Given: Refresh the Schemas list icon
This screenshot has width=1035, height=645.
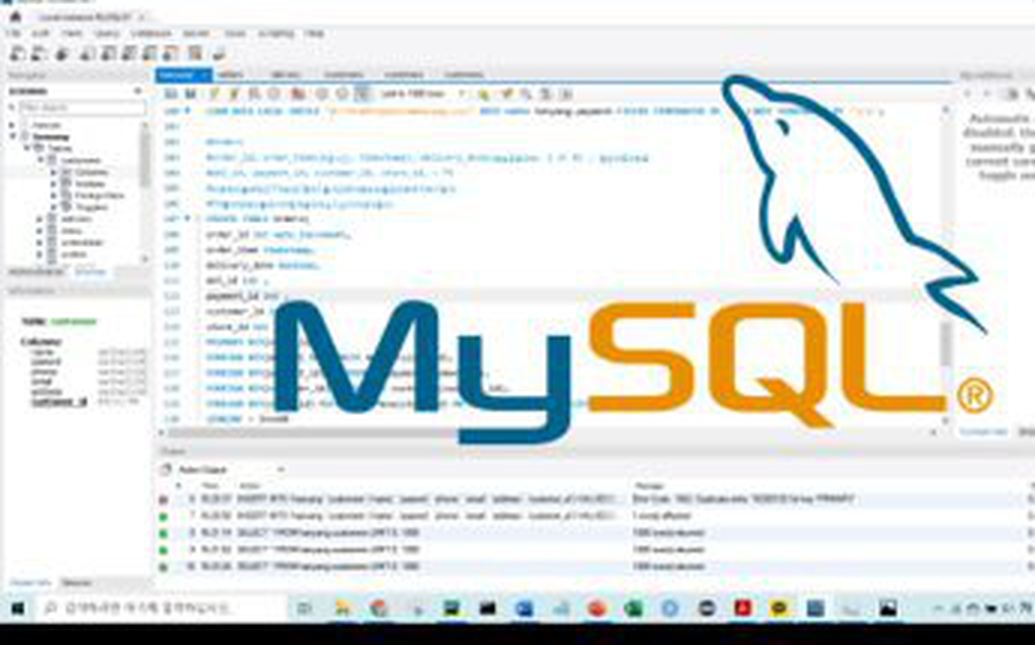Looking at the screenshot, I should pyautogui.click(x=138, y=91).
